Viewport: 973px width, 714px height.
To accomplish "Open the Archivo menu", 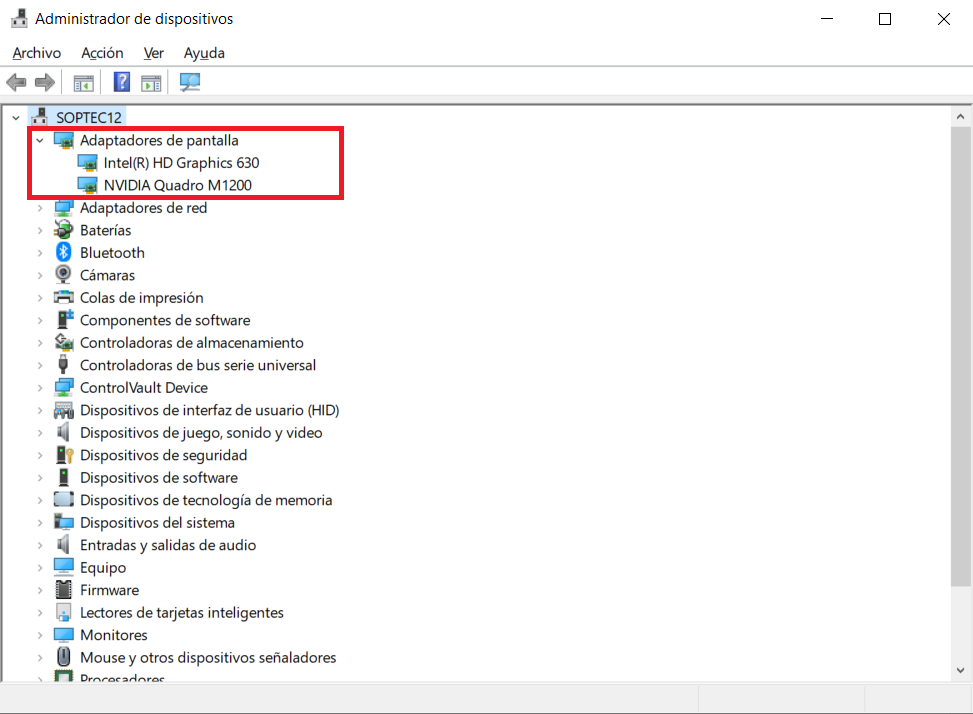I will pos(37,53).
